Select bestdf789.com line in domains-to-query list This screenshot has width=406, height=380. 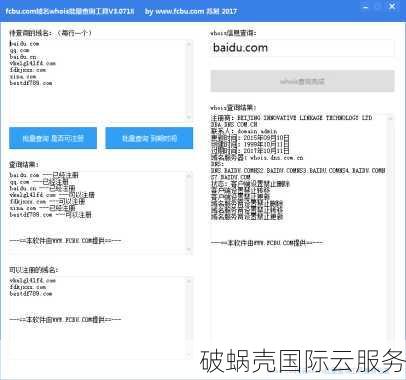tap(31, 83)
